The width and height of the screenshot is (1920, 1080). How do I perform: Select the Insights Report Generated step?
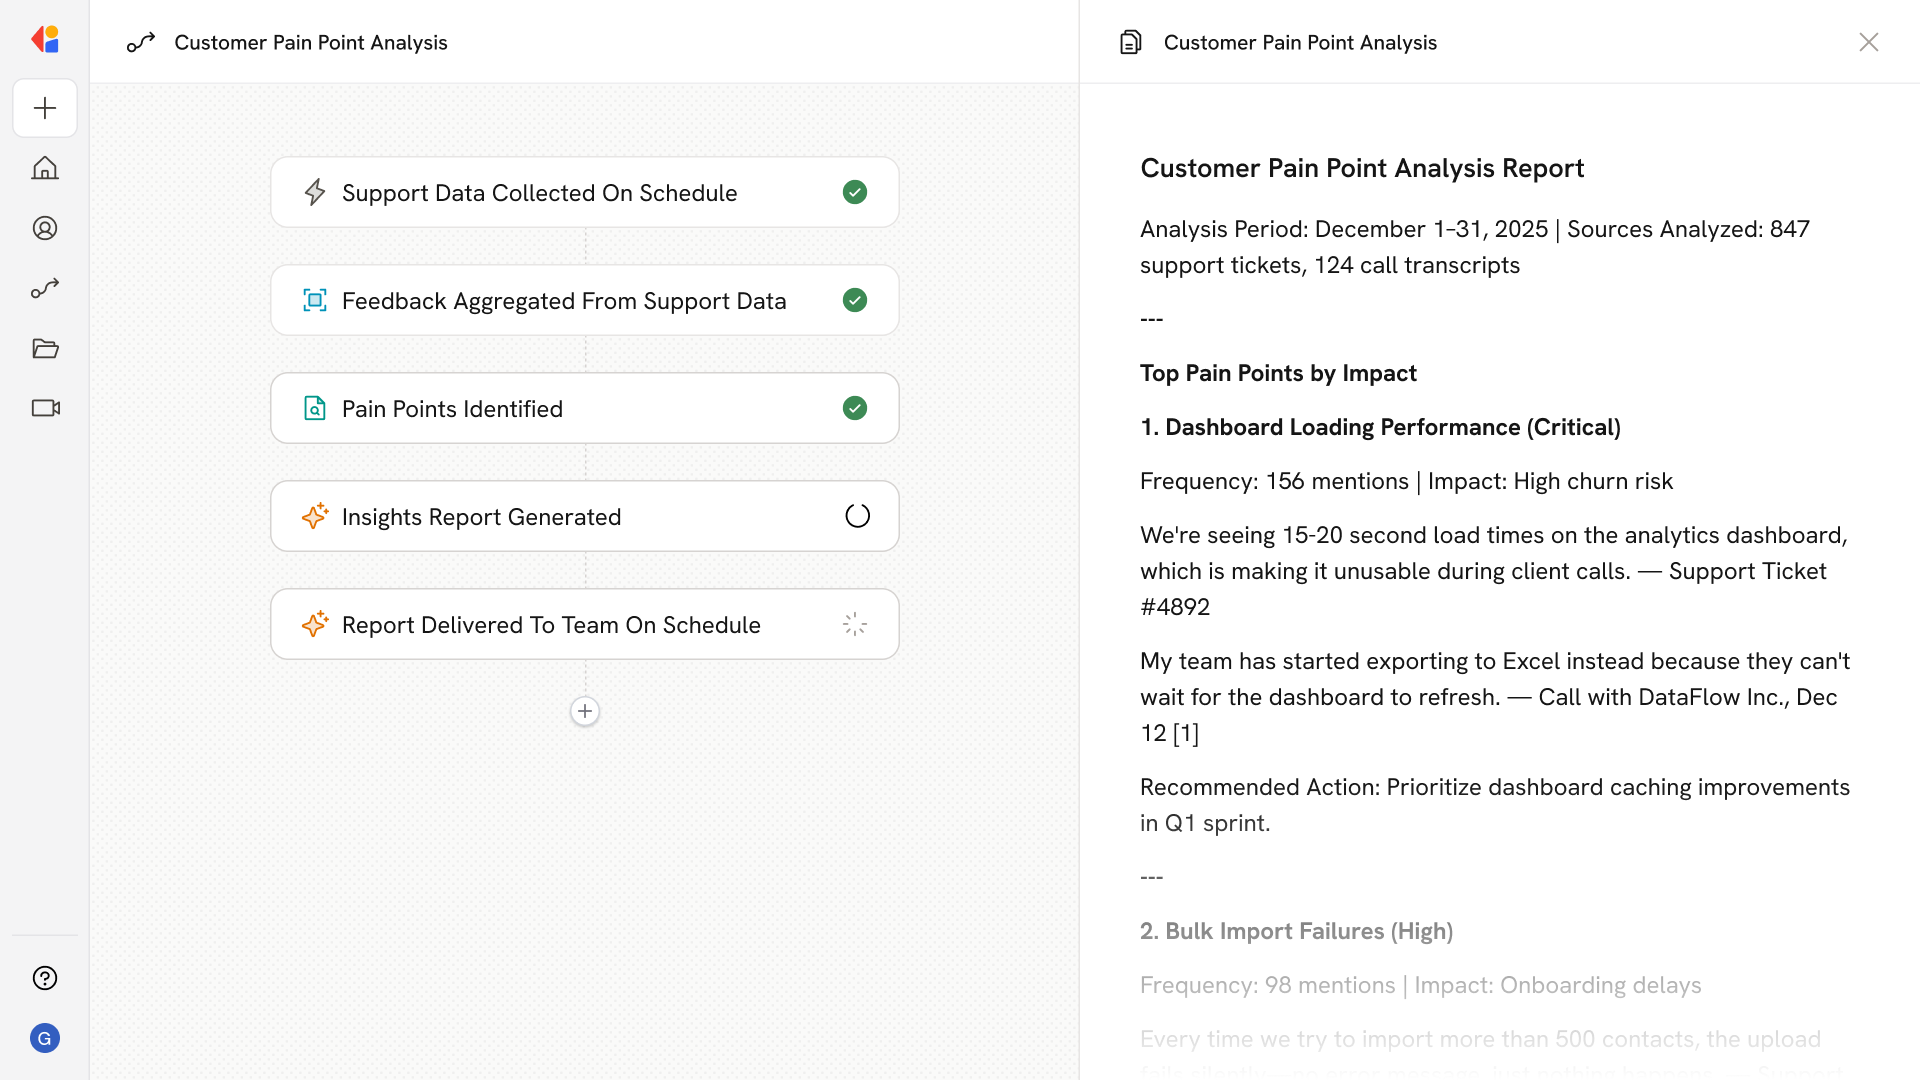pos(481,517)
